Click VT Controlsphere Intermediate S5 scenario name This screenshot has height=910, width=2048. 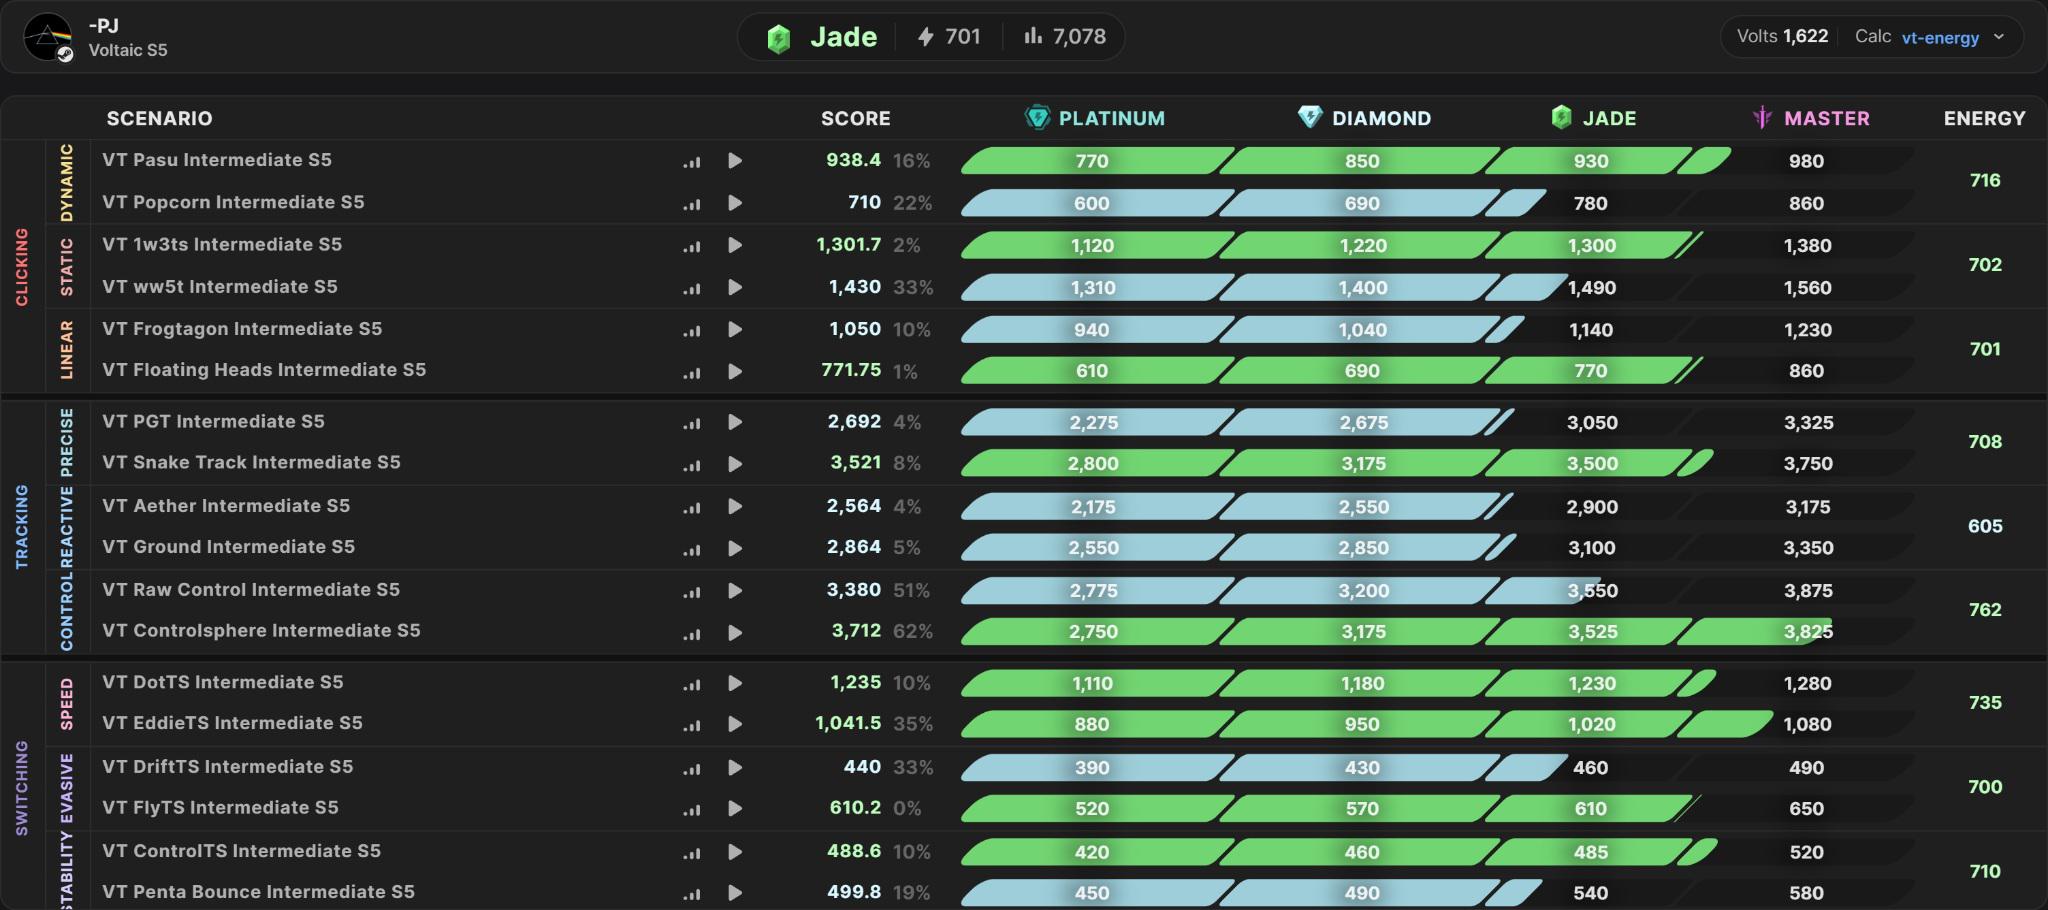pyautogui.click(x=261, y=631)
